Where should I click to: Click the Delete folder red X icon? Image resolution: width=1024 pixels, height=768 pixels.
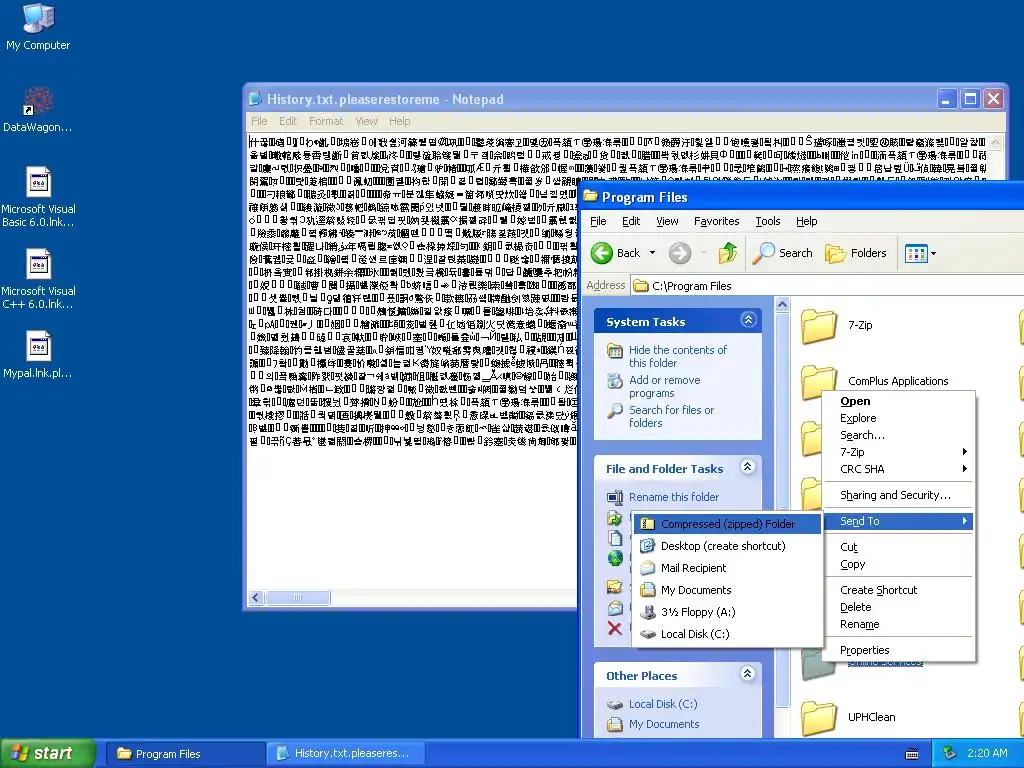[615, 628]
